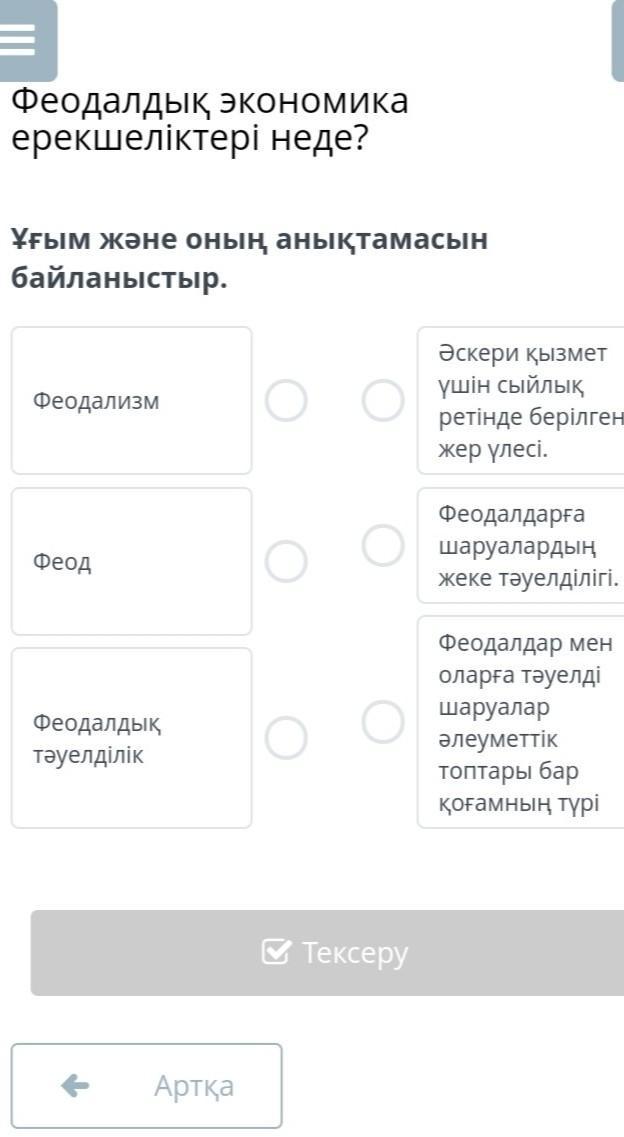Select the radio circle next to Феодализм

(286, 401)
